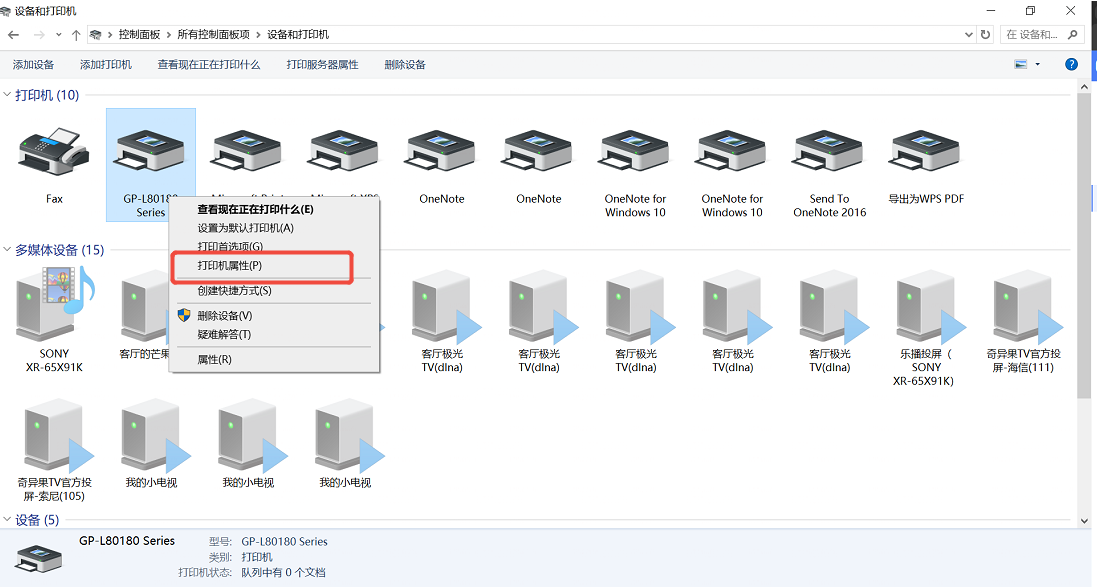The height and width of the screenshot is (587, 1097).
Task: Click details pane 队列中有 0 个文档 status
Action: 283,572
